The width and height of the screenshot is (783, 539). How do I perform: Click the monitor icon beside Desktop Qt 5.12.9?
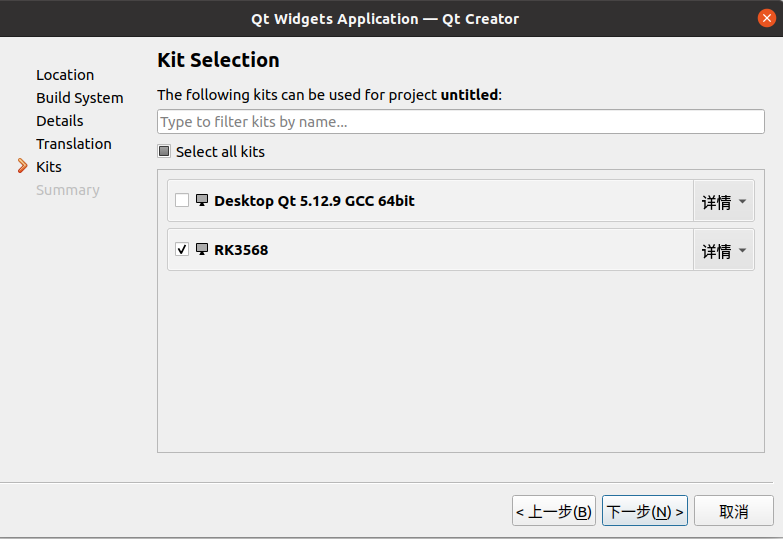coord(202,200)
